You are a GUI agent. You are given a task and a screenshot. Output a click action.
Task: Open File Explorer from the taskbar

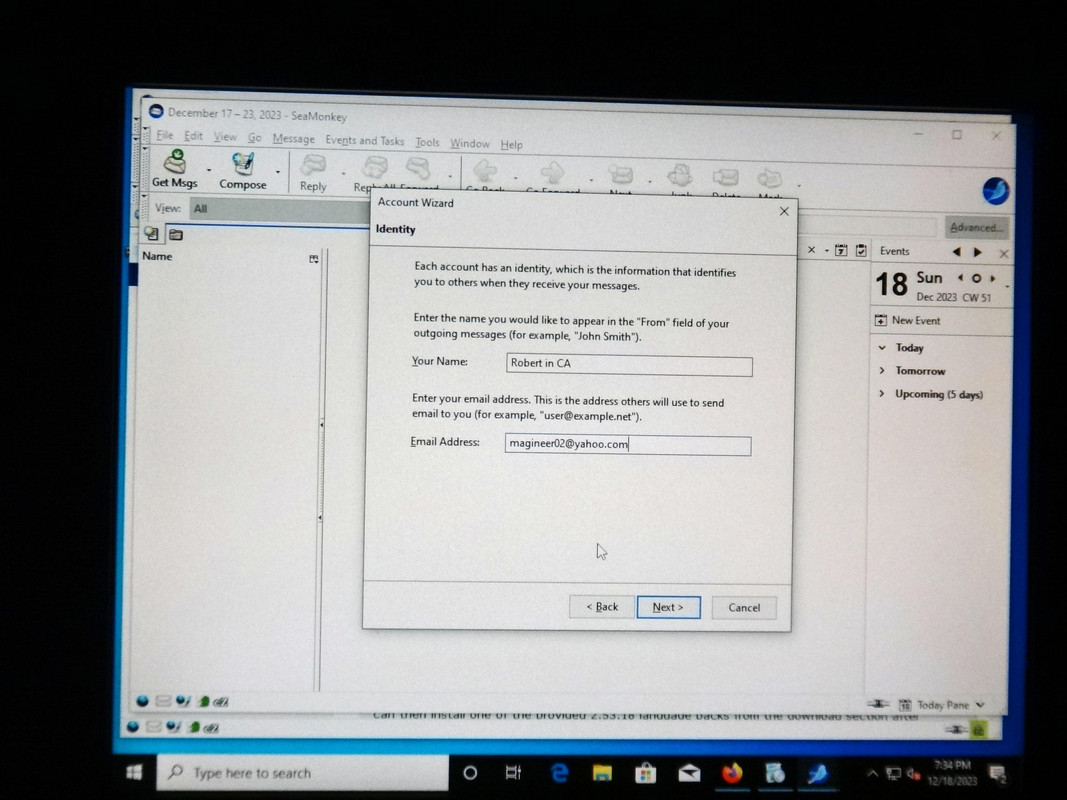click(x=602, y=773)
